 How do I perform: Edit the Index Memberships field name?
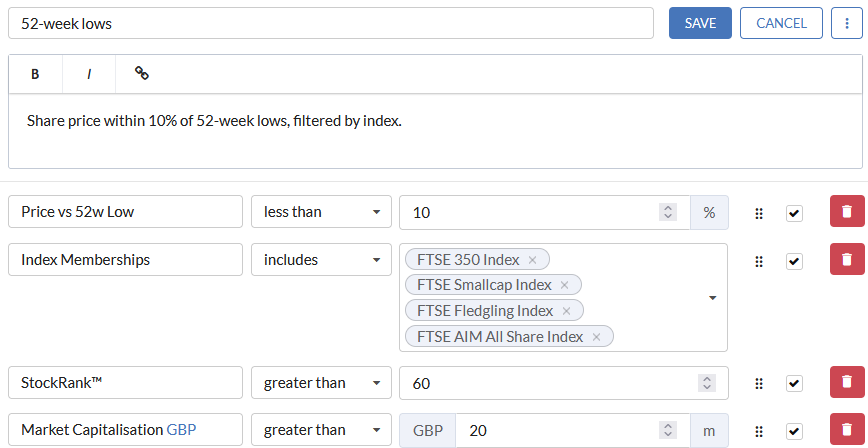coord(125,259)
